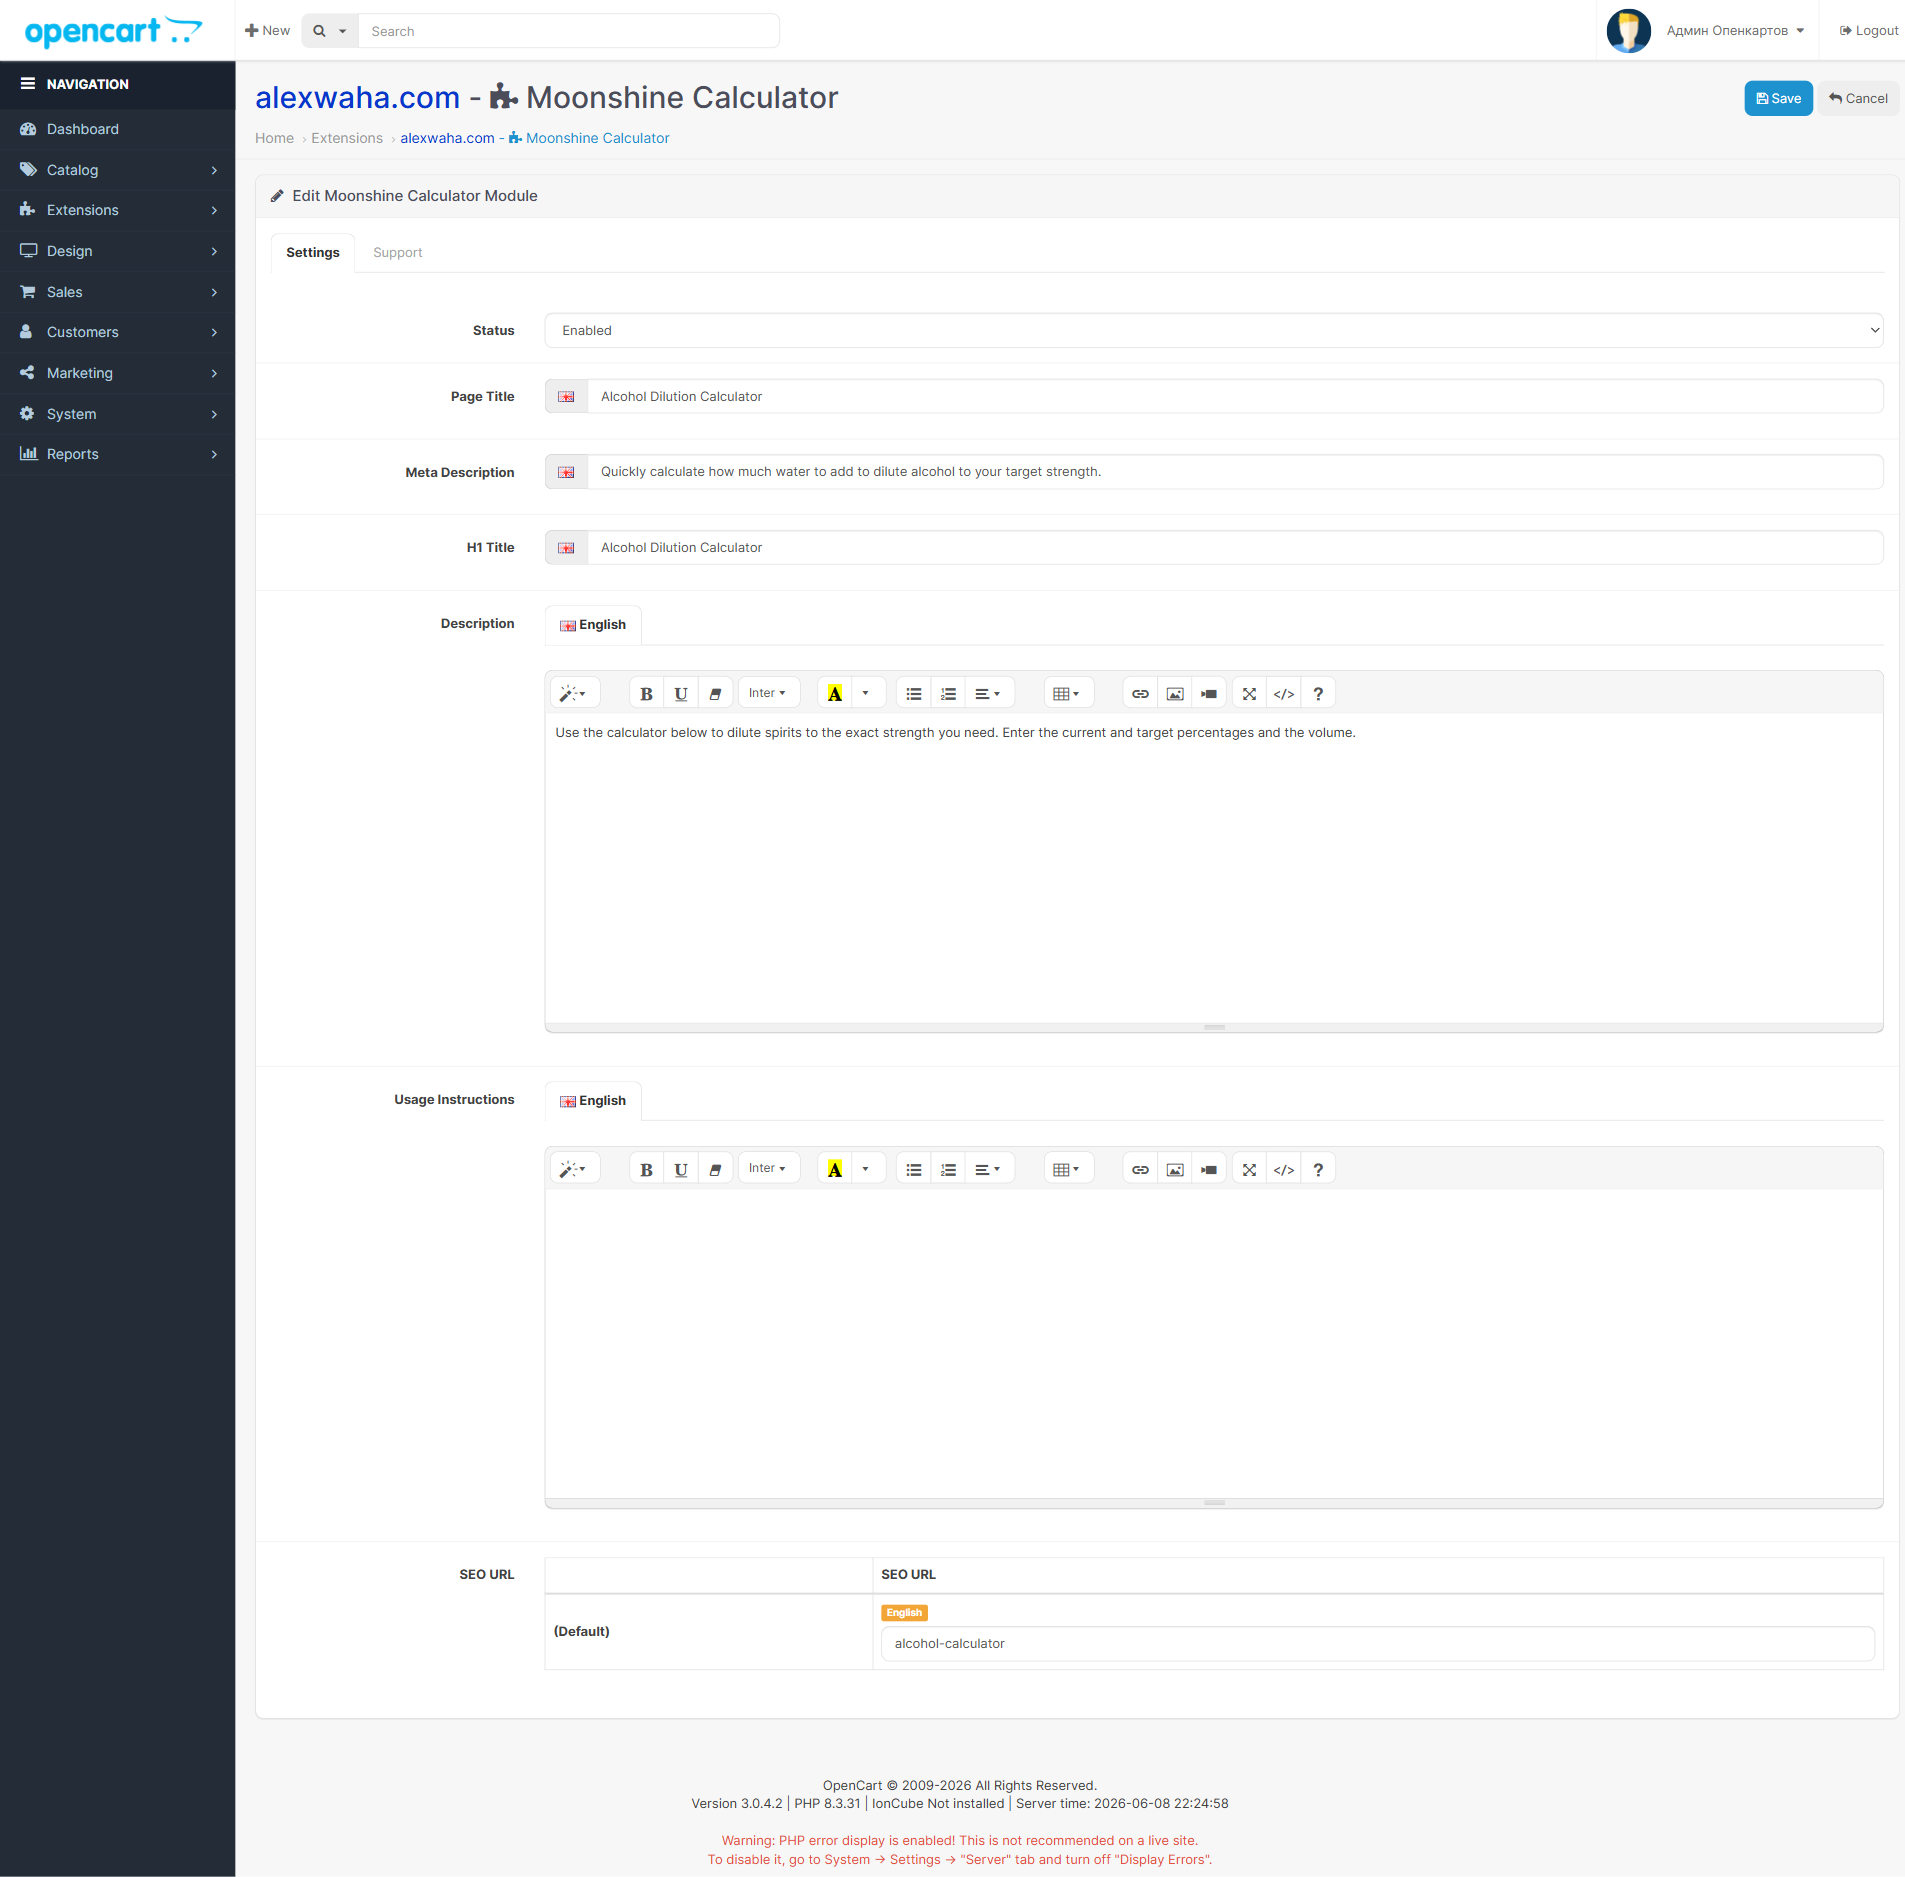Apply recent font color in Description editor
The width and height of the screenshot is (1905, 1877).
coord(835,693)
